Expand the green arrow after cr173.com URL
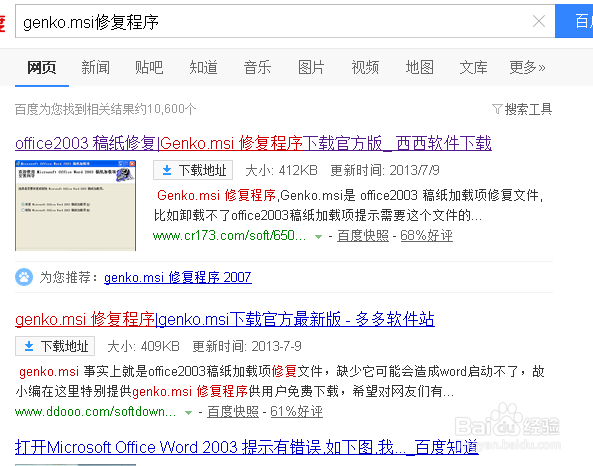 click(318, 237)
